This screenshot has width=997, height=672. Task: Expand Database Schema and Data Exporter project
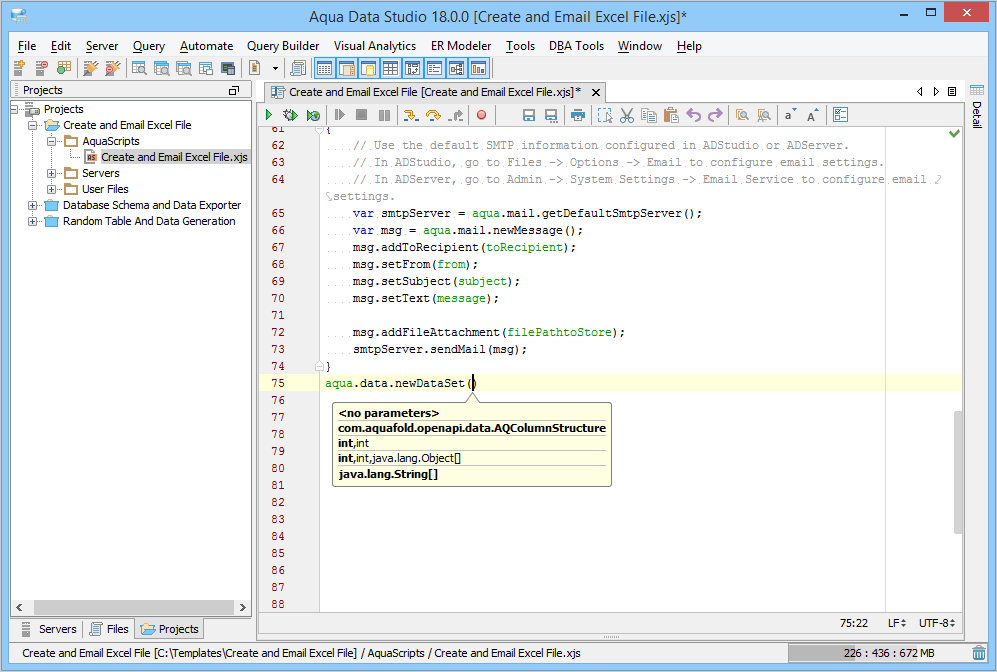tap(33, 205)
